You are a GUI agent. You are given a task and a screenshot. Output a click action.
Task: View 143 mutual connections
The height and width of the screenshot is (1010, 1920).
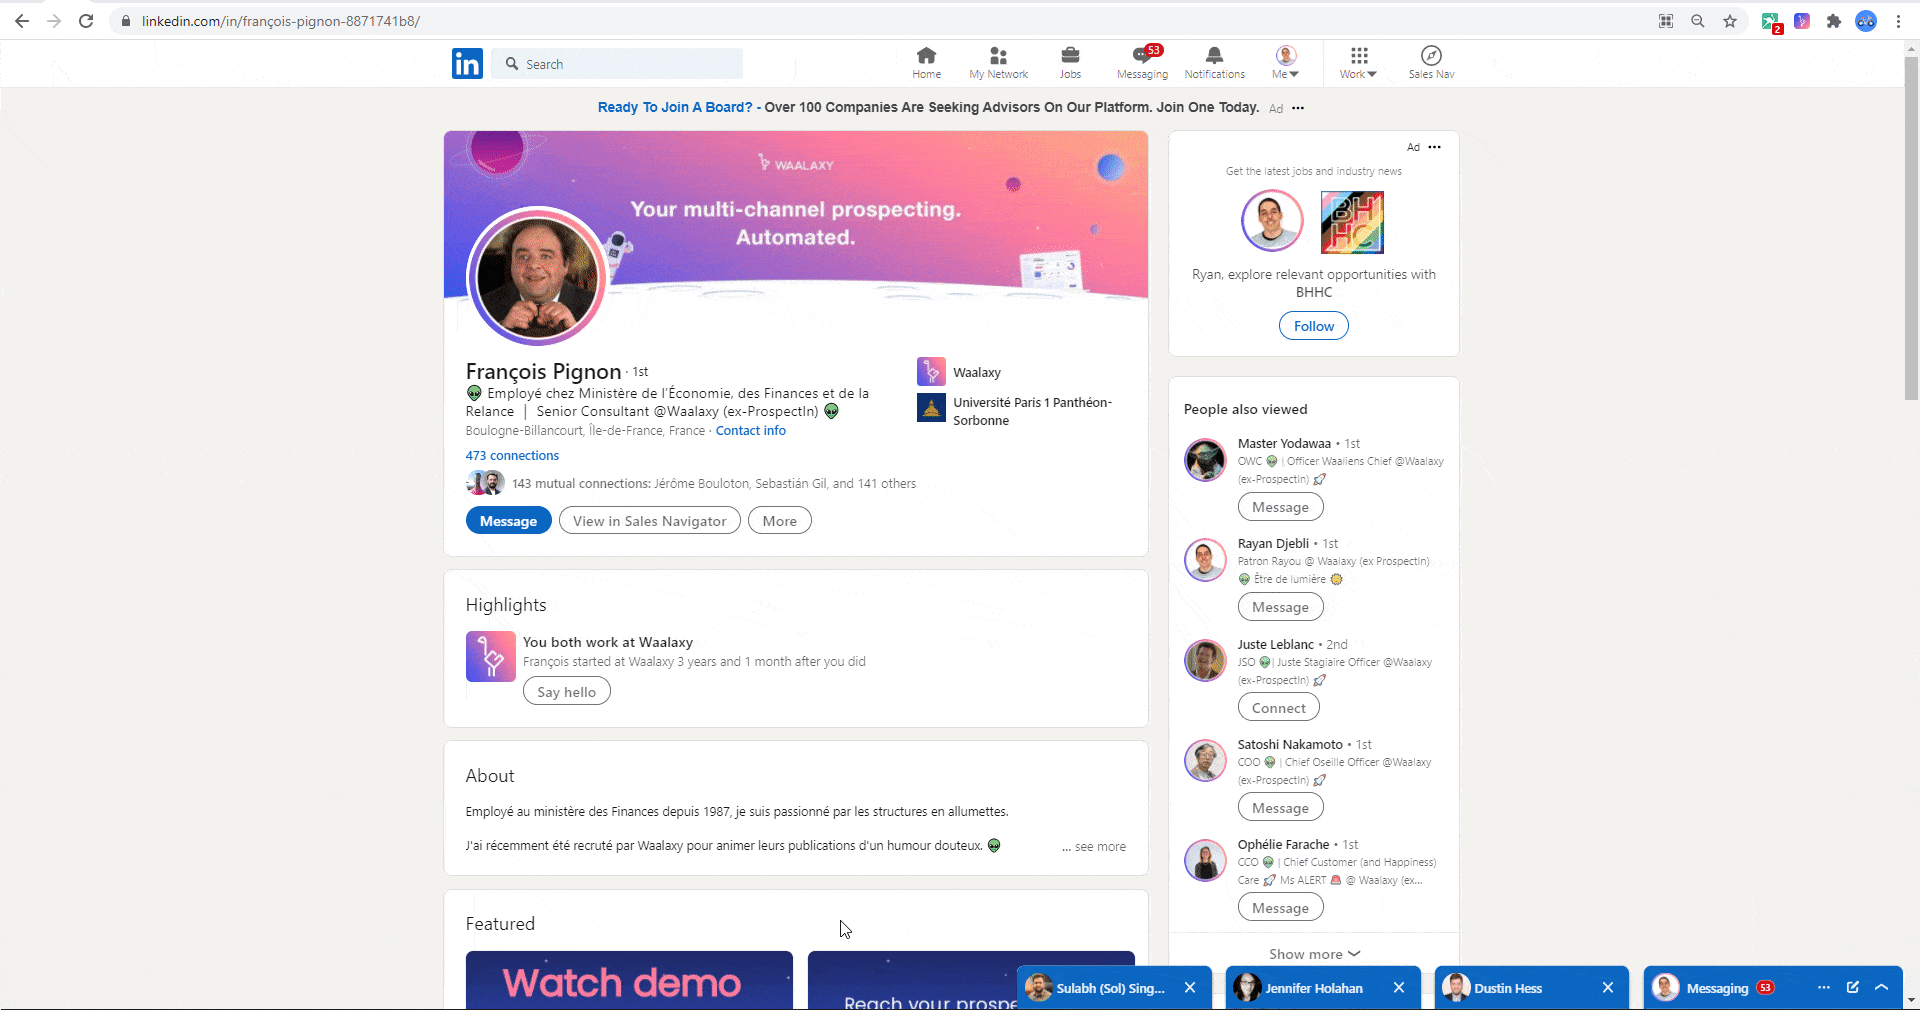(714, 484)
